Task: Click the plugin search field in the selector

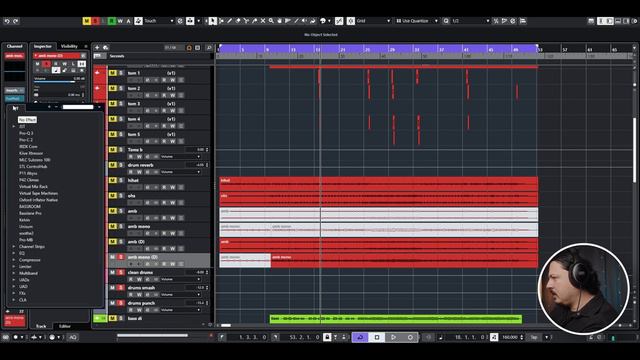Action: click(x=78, y=107)
